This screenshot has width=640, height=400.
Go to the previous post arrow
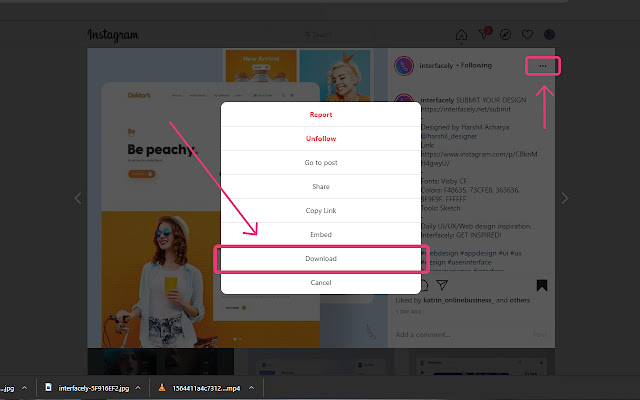click(x=78, y=198)
